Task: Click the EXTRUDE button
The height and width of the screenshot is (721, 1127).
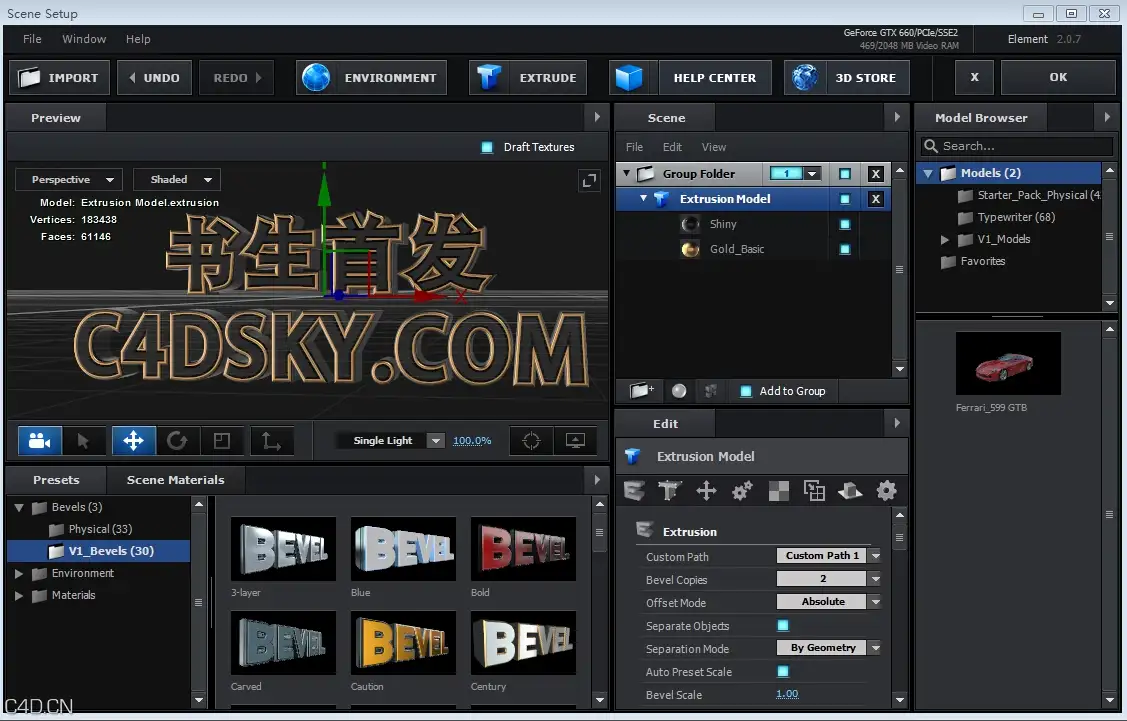Action: 528,78
